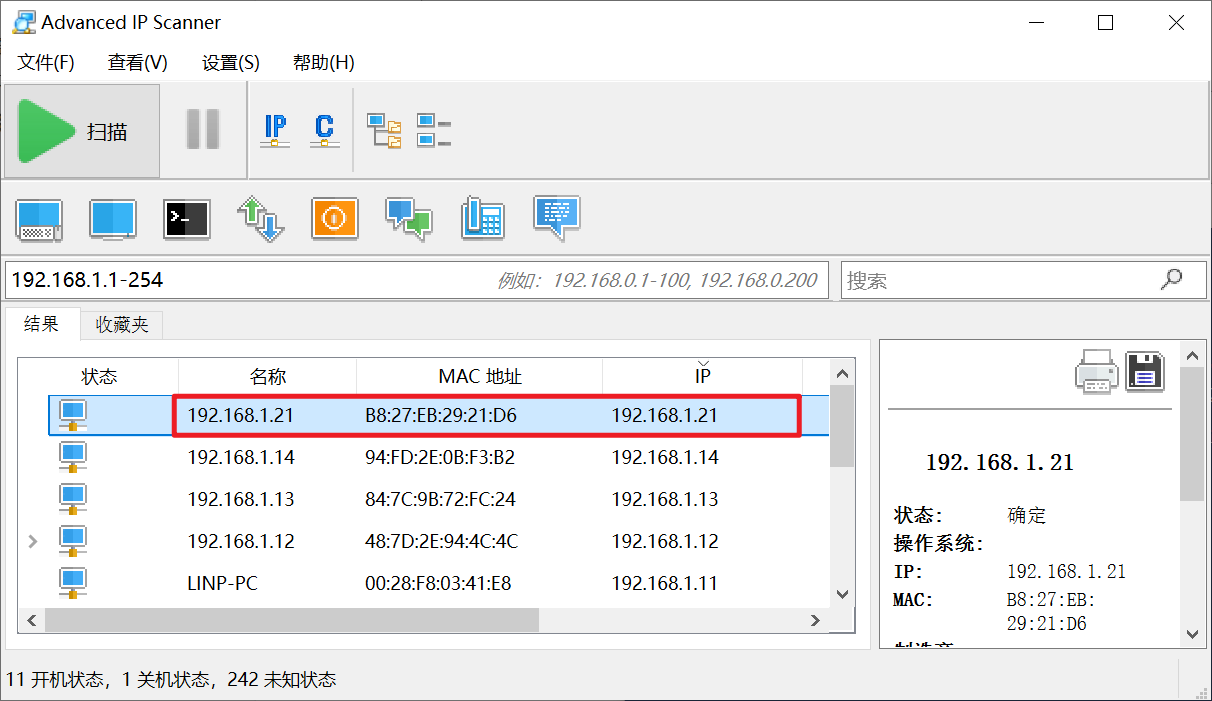Start scanning with the 扫描 button
This screenshot has width=1212, height=701.
pyautogui.click(x=82, y=131)
